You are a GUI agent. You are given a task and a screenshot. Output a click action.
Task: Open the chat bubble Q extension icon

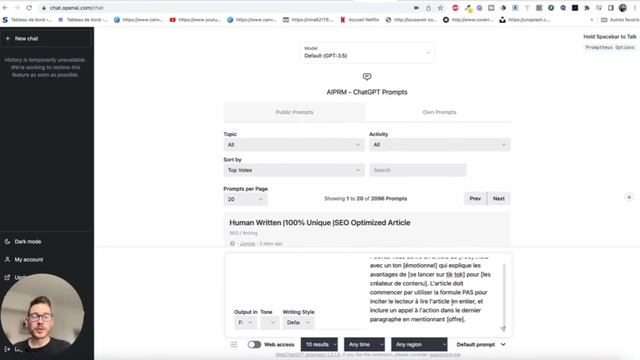[x=563, y=8]
